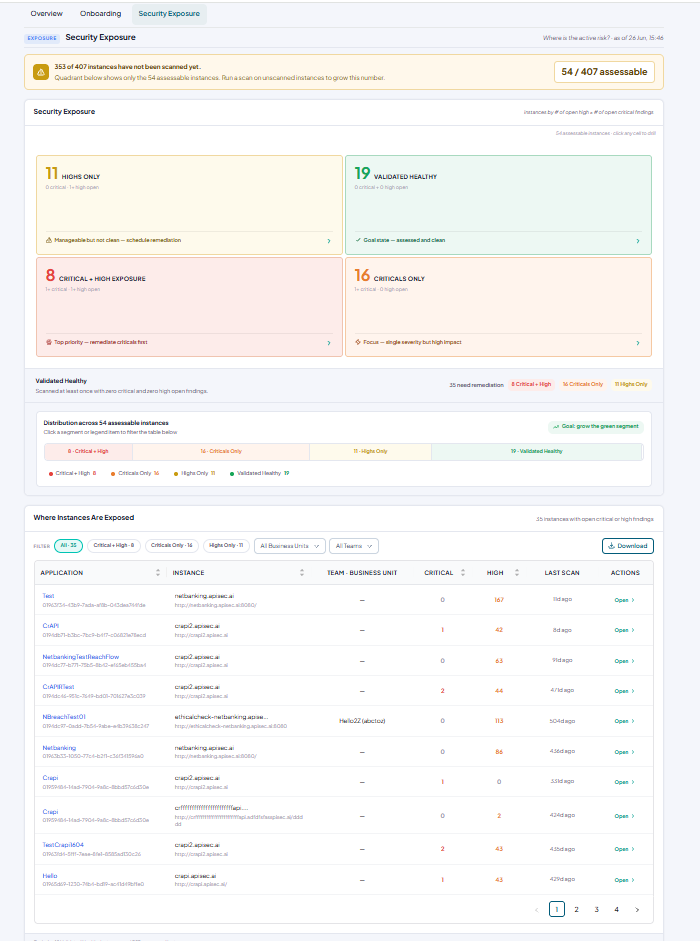The image size is (700, 941).
Task: Open the Validated Healthy quadrant card
Action: point(498,205)
